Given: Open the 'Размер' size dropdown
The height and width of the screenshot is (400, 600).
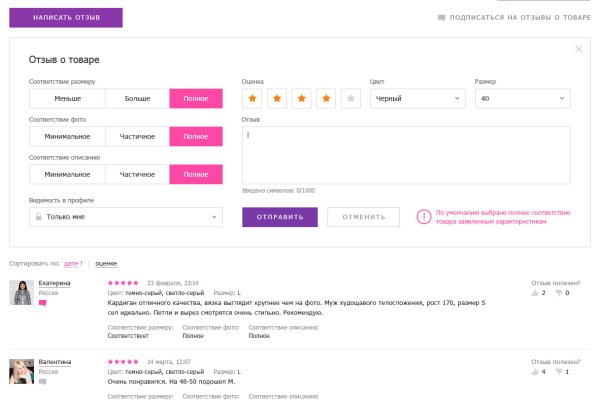Looking at the screenshot, I should click(523, 98).
